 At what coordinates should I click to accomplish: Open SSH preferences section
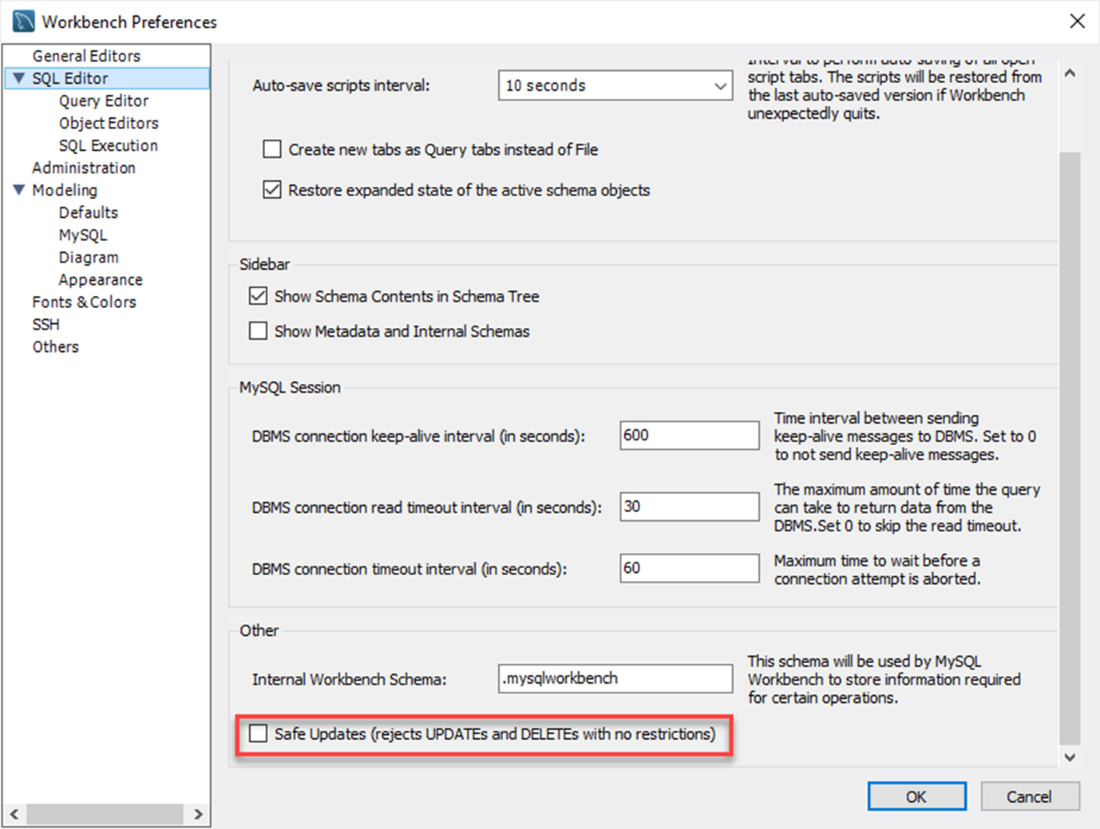46,324
